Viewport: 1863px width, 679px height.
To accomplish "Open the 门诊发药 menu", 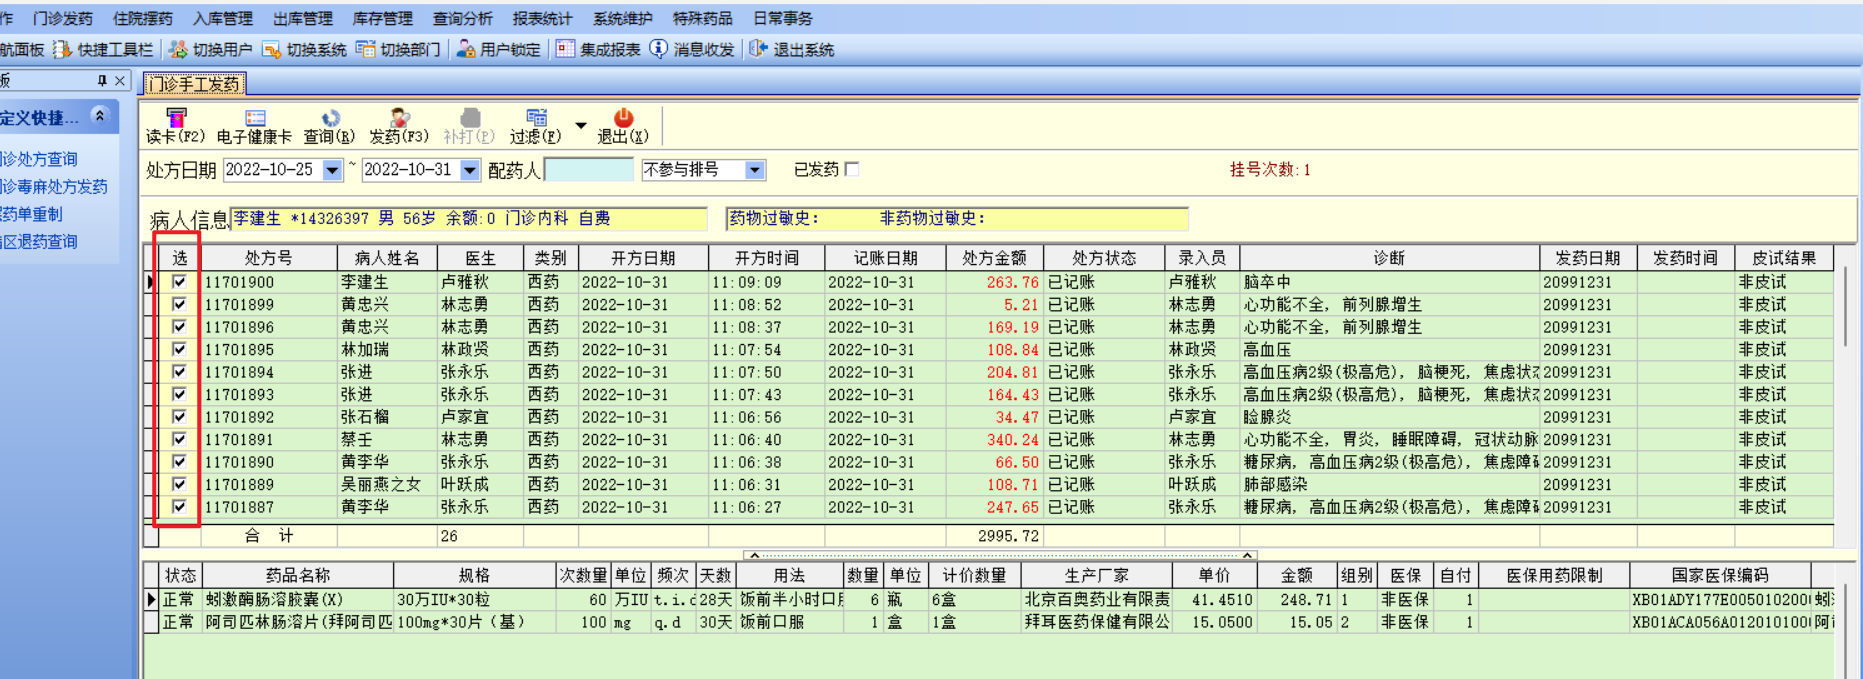I will click(x=63, y=18).
